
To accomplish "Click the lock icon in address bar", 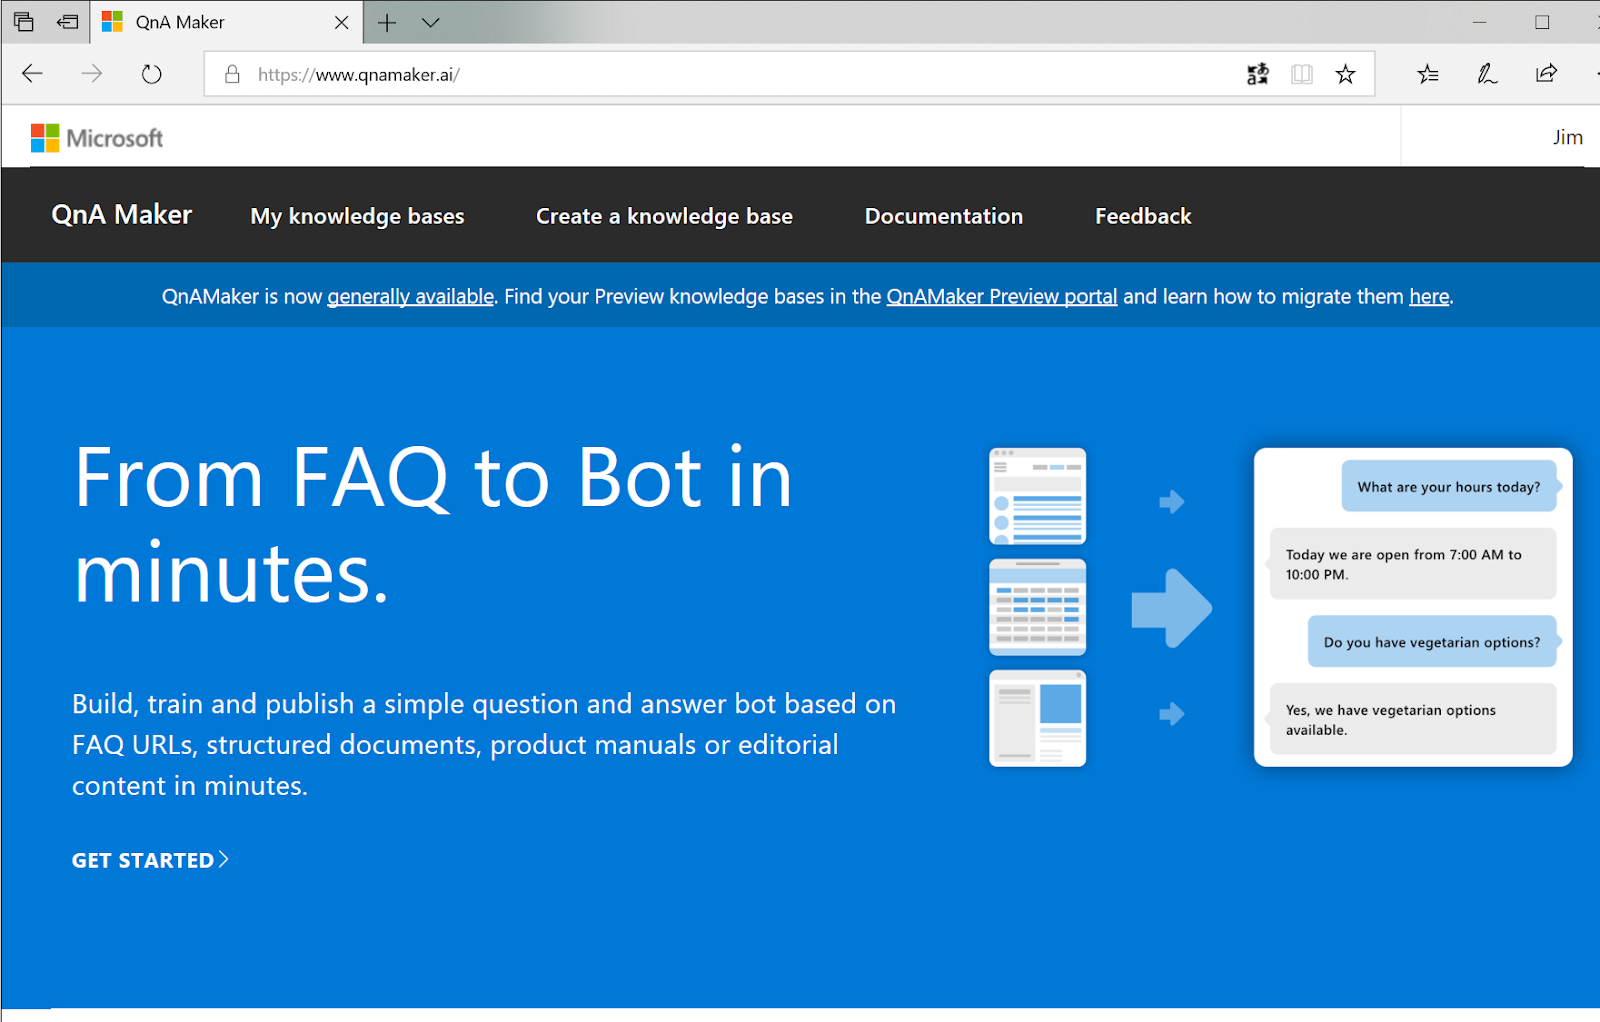I will (232, 74).
